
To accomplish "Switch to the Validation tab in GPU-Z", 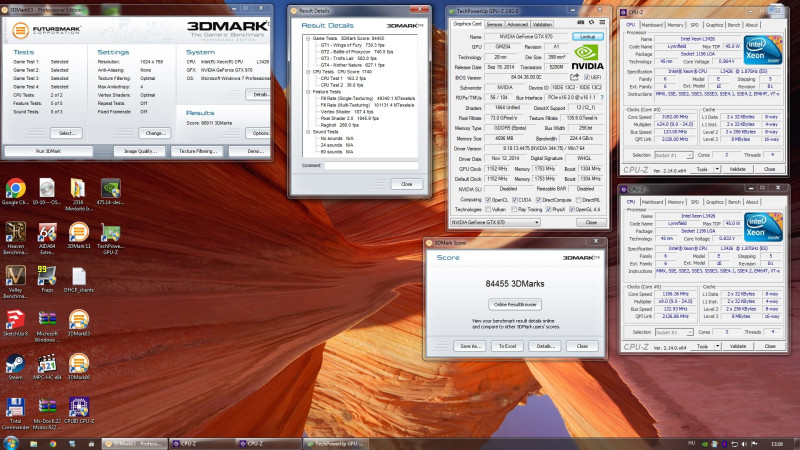I will pyautogui.click(x=542, y=24).
